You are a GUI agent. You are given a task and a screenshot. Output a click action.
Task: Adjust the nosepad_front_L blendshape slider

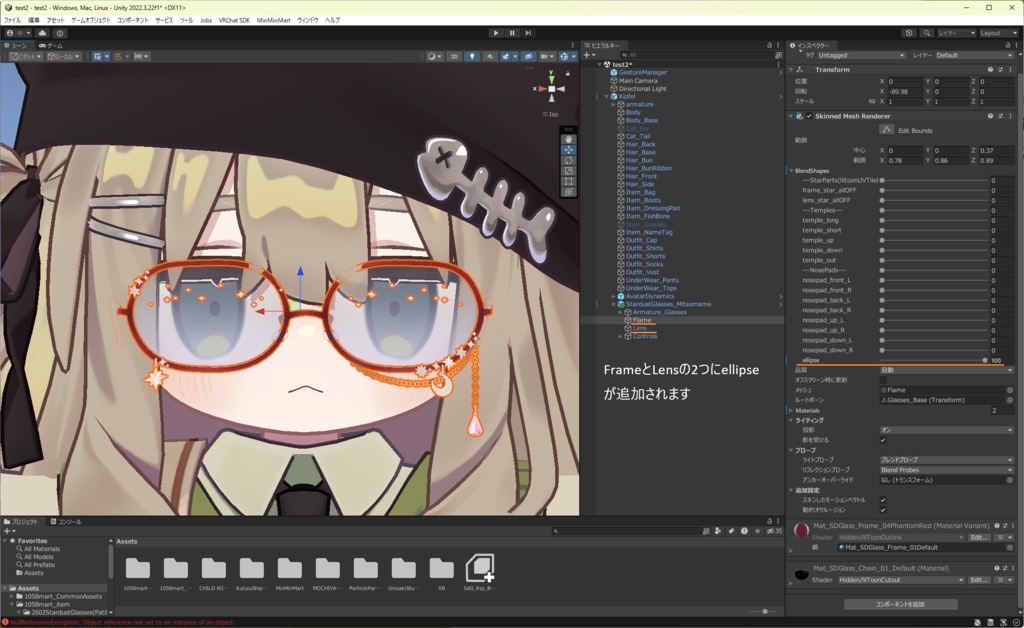[933, 280]
